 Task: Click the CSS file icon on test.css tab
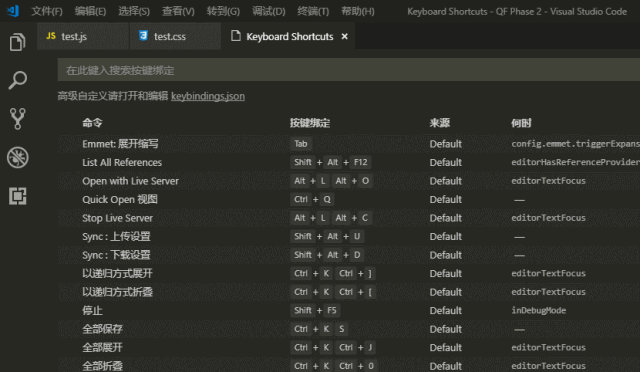(x=143, y=36)
